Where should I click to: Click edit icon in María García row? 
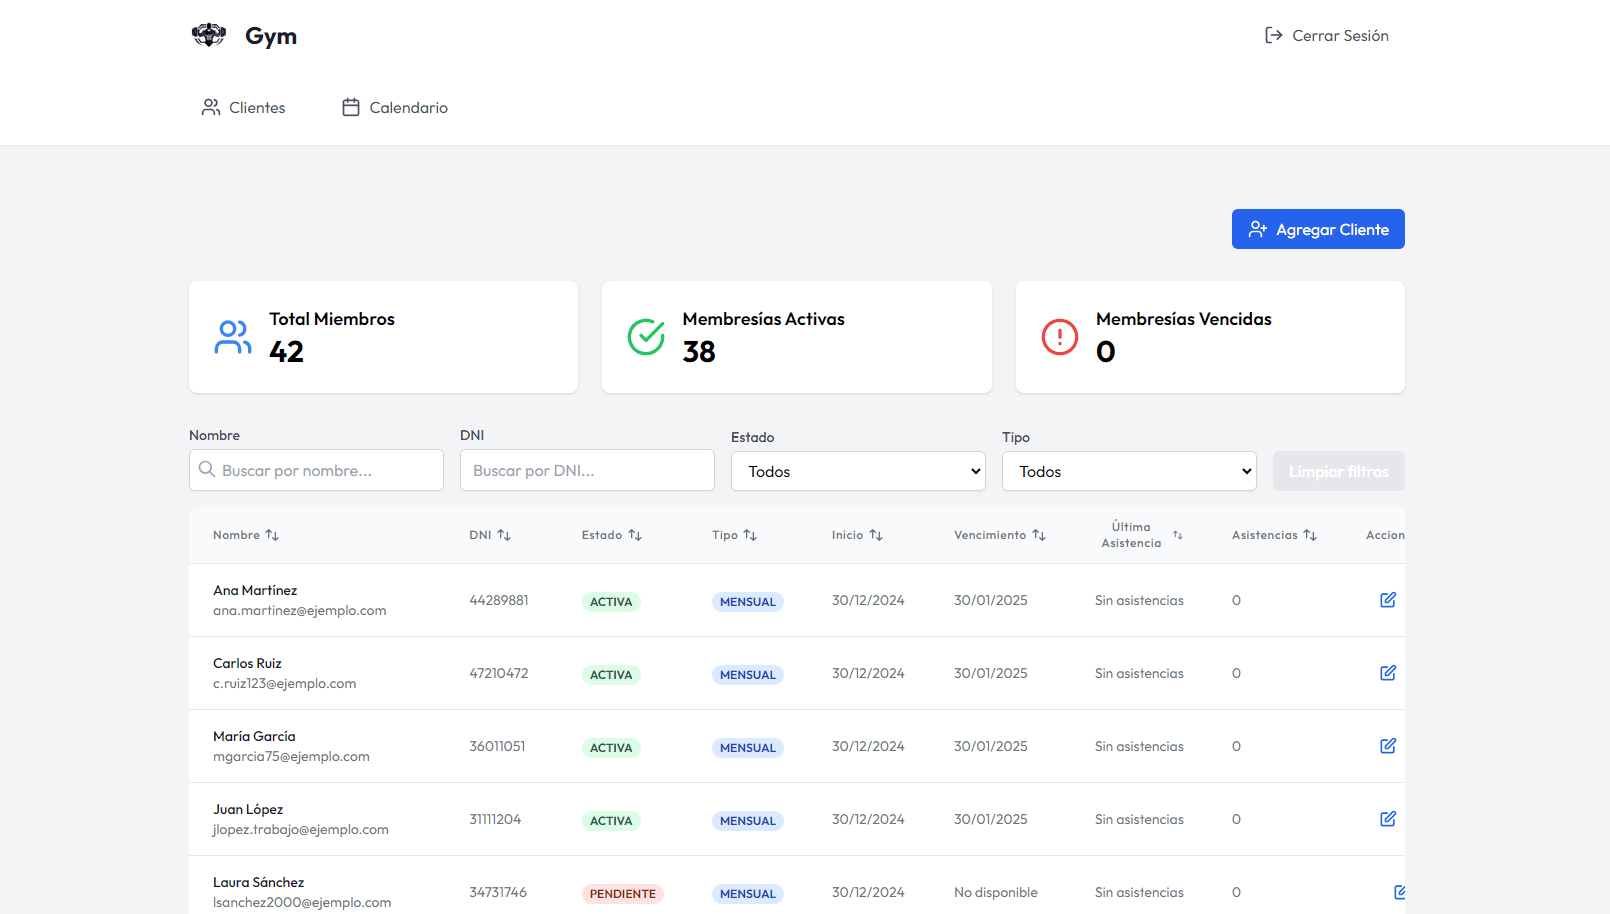[x=1387, y=746]
